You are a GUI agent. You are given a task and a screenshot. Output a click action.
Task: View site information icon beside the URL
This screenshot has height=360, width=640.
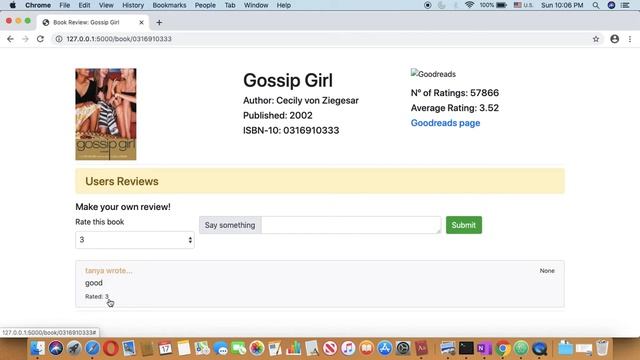point(59,39)
